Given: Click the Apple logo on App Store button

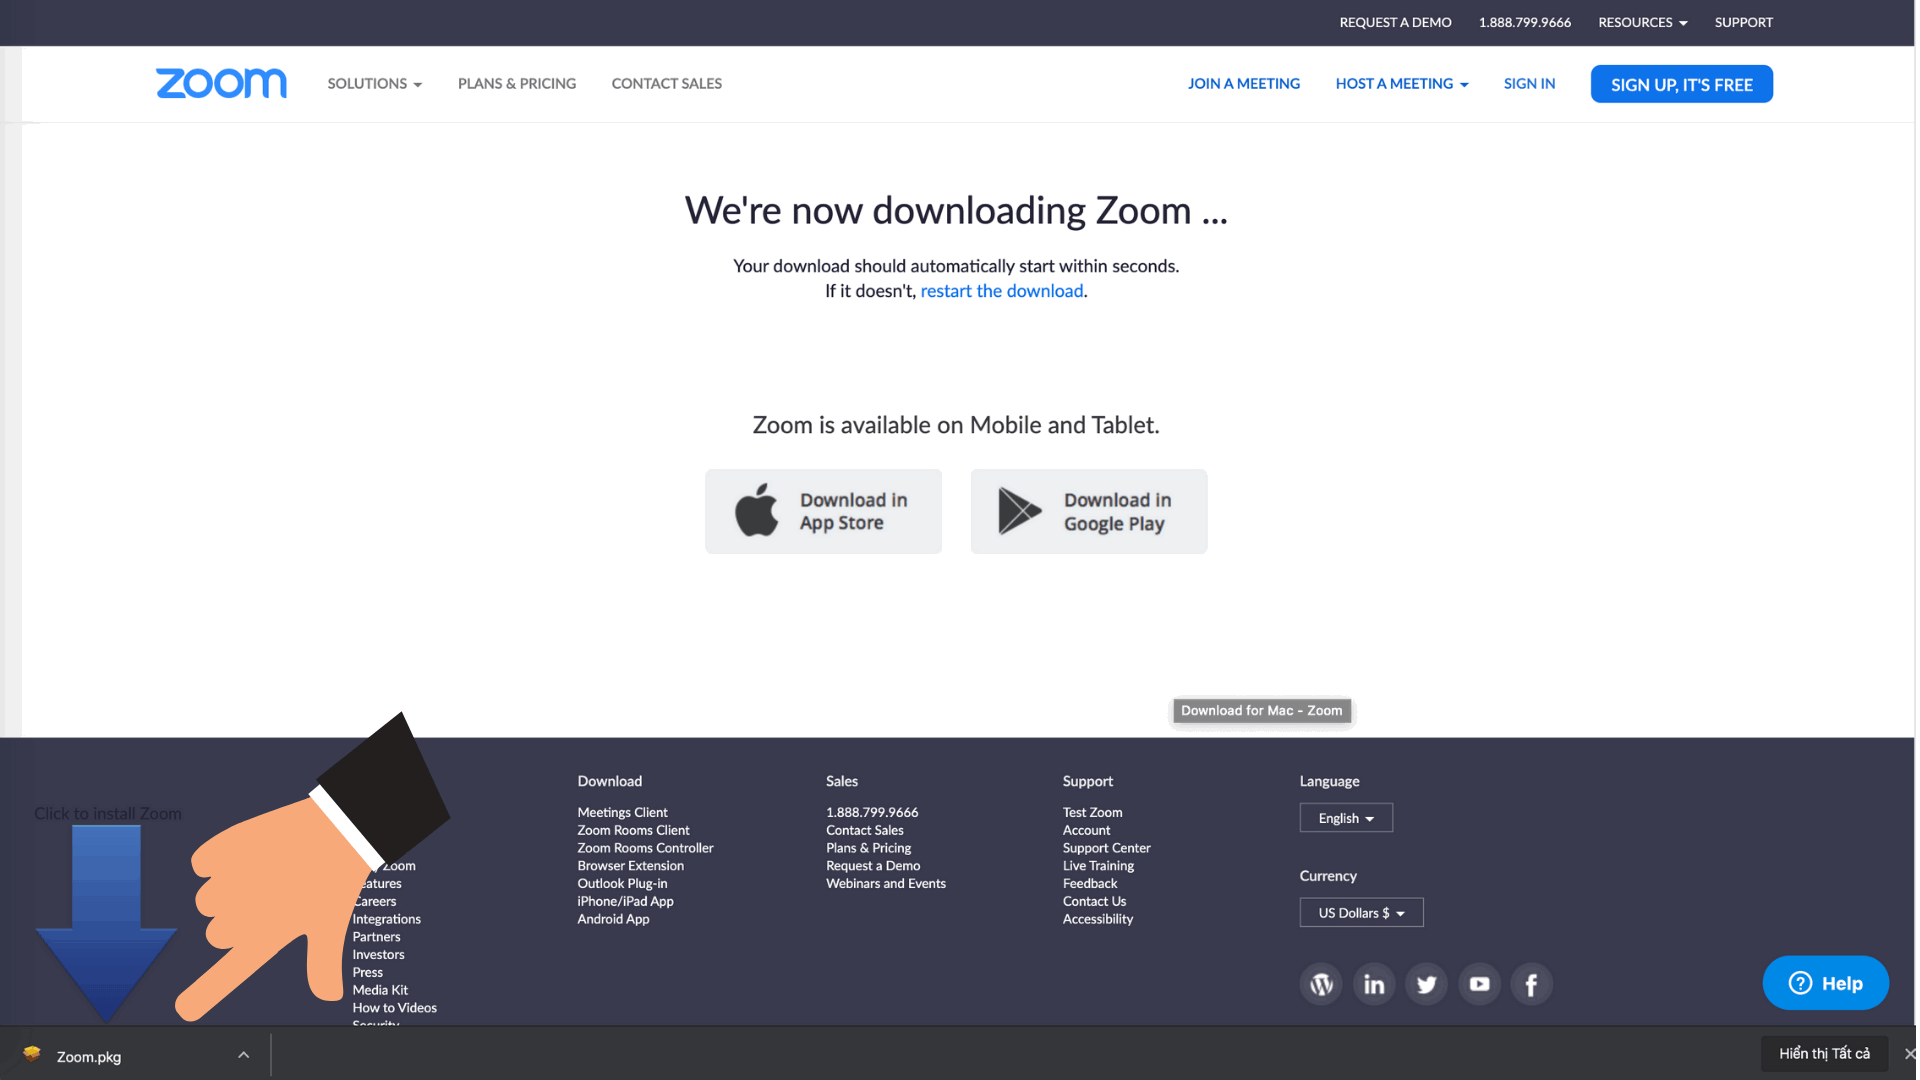Looking at the screenshot, I should coord(757,510).
